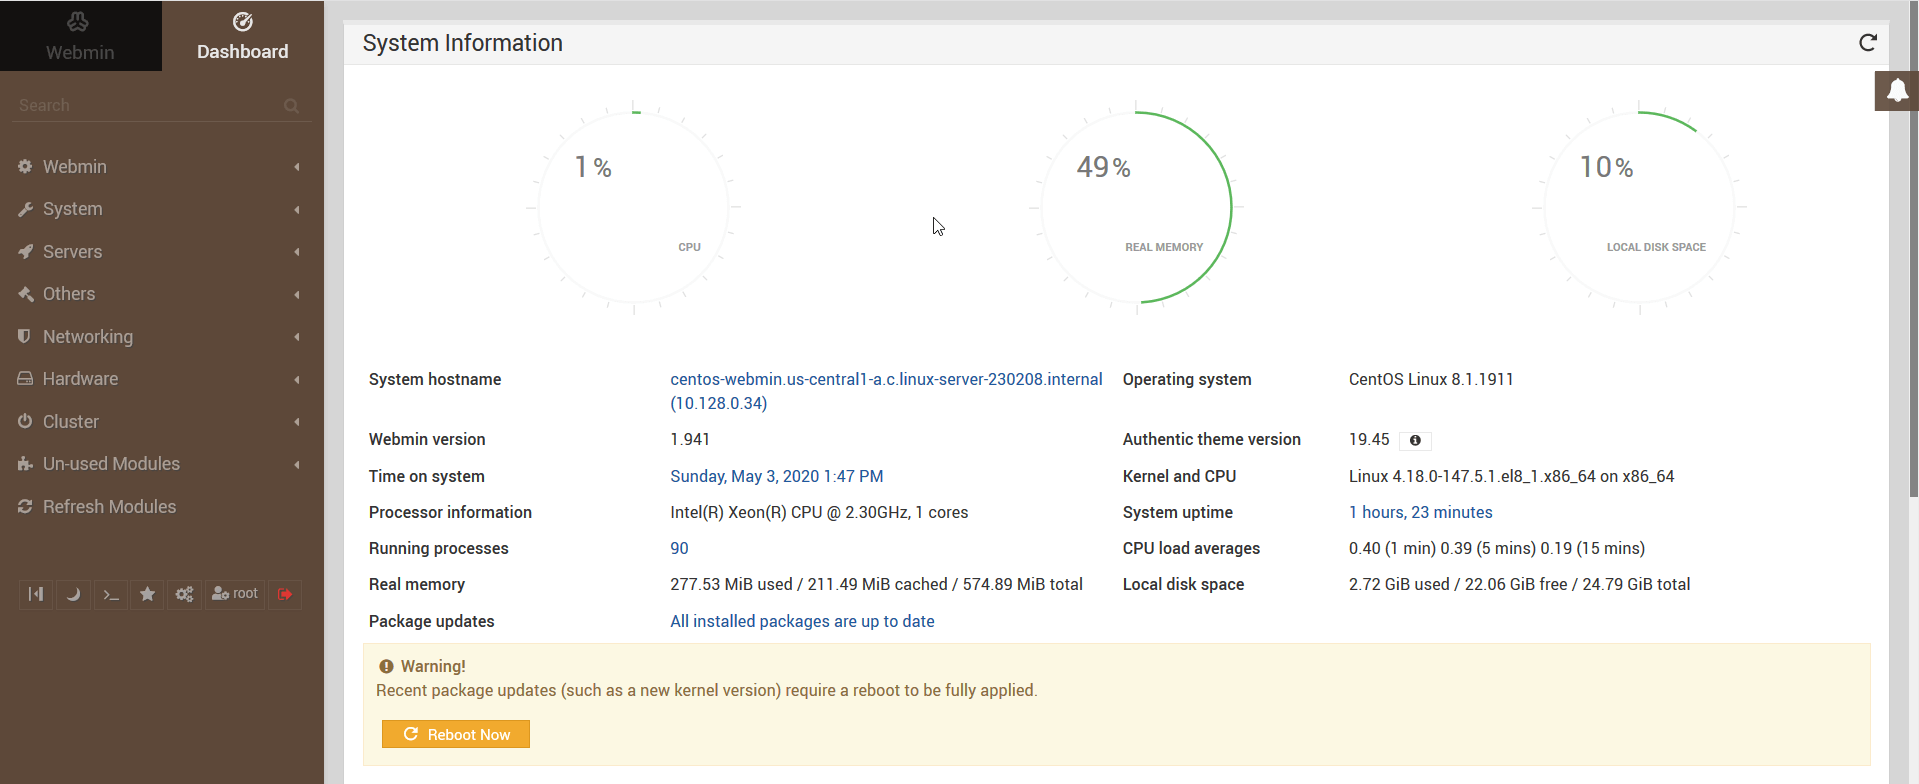Open 'All installed packages are up to date'
1919x784 pixels.
[x=802, y=621]
